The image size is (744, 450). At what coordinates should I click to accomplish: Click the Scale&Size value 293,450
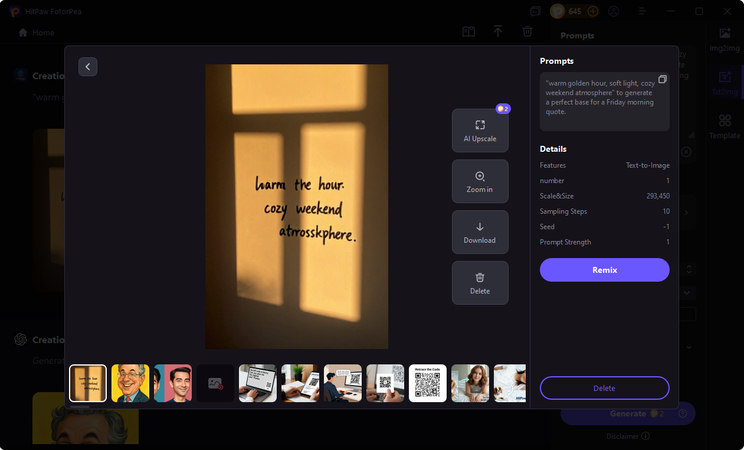coord(658,196)
